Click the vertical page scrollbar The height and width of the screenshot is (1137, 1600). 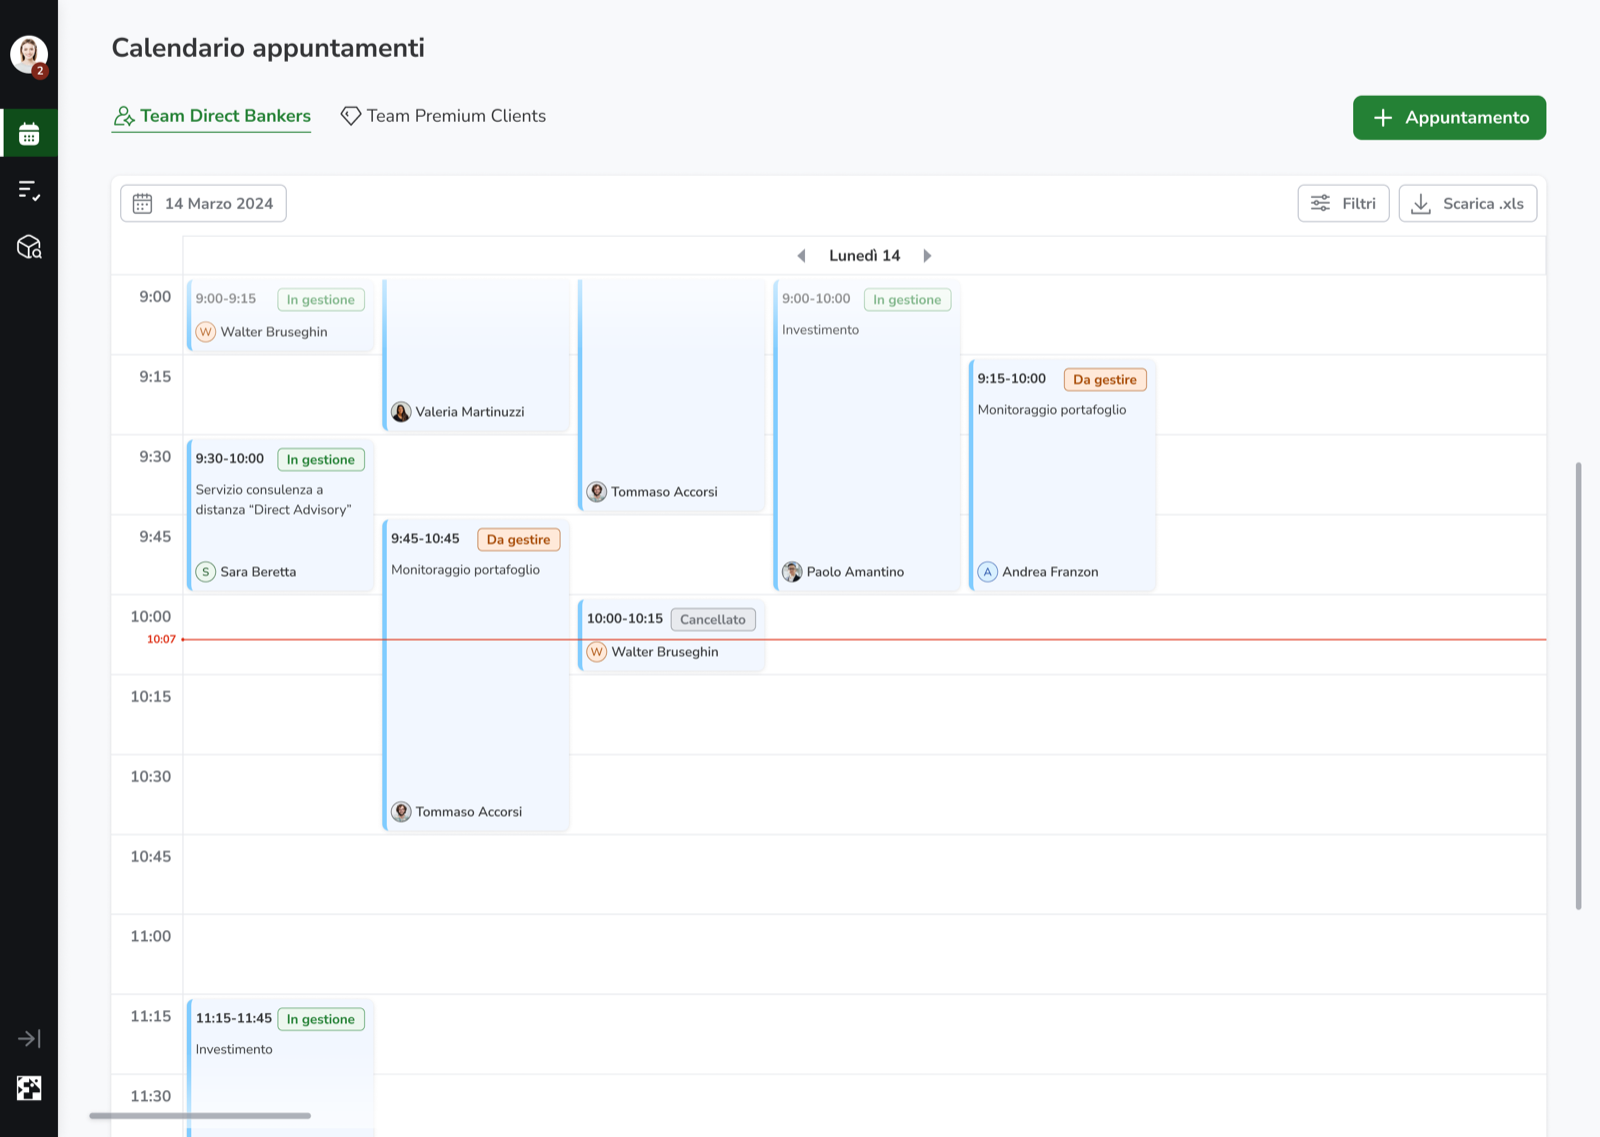[x=1579, y=686]
